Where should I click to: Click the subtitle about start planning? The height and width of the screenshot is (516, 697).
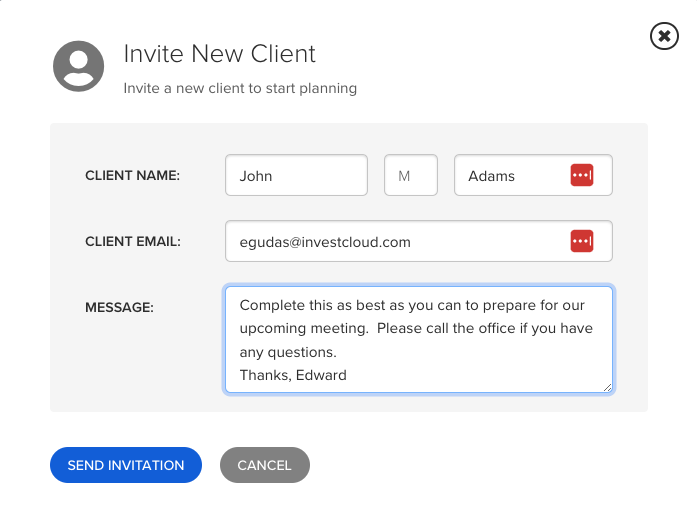click(240, 88)
